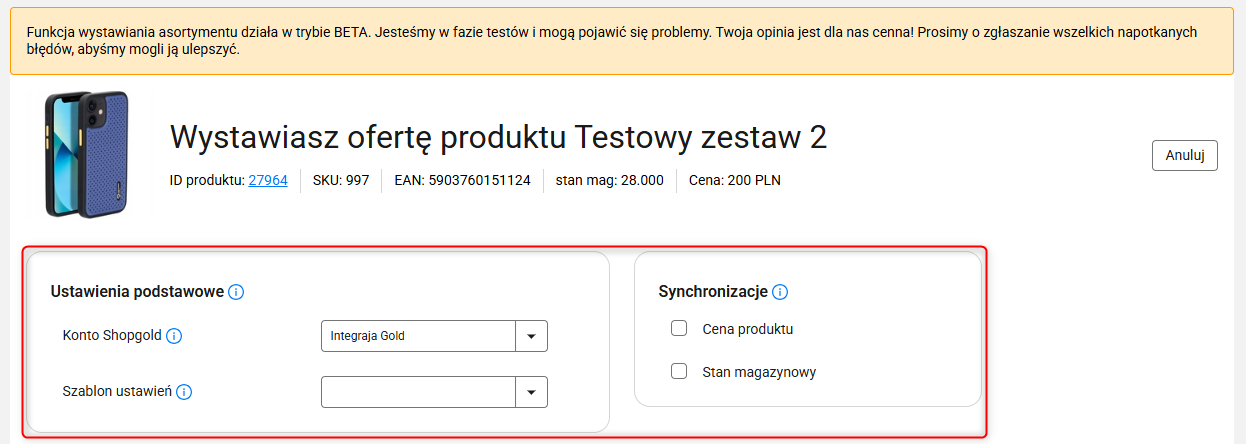Expand Konto Shopgold dropdown arrow

[x=531, y=336]
